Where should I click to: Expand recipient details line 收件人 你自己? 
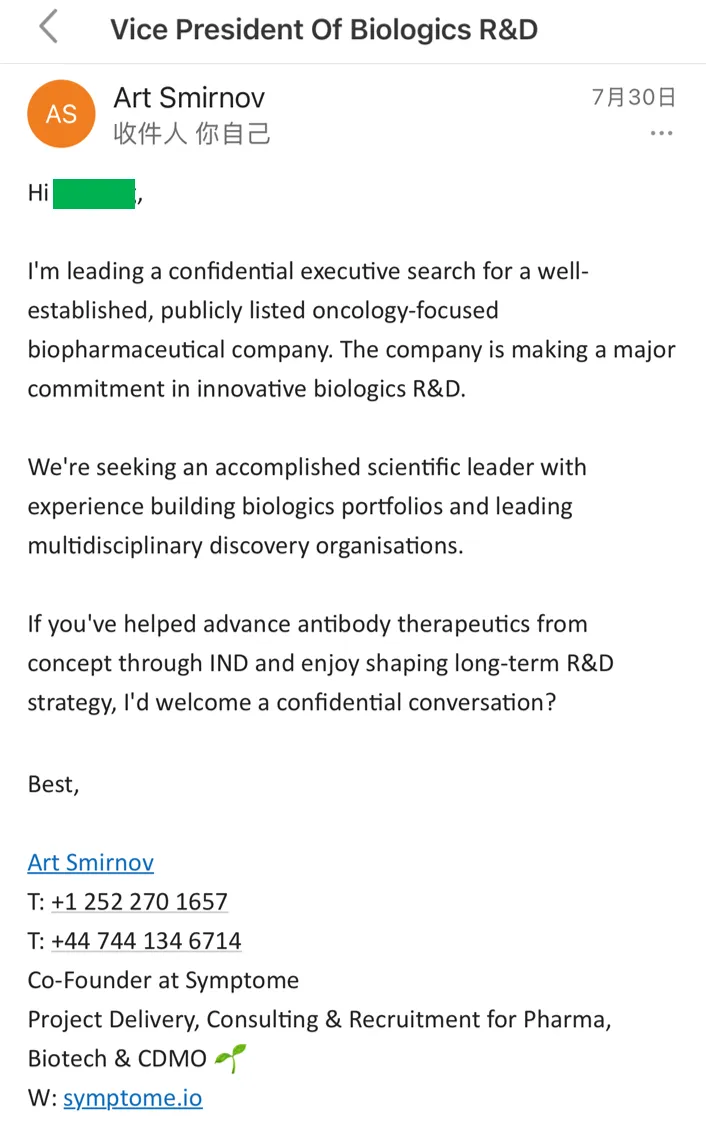(192, 133)
